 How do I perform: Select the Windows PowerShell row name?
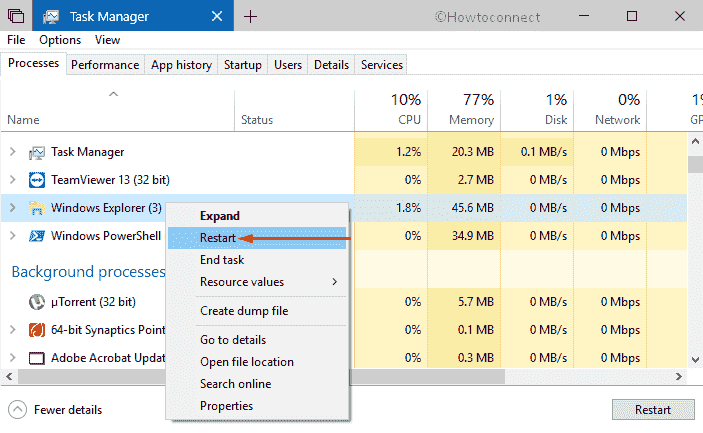(x=106, y=235)
